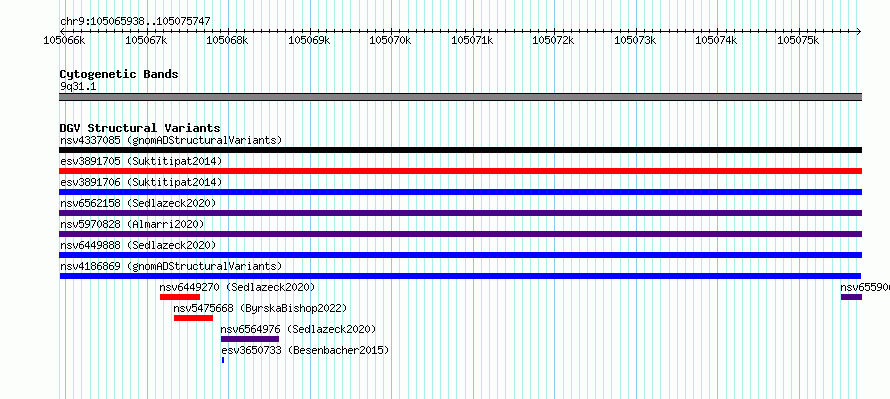Open the nsv5970828 Almarri2020 label

coord(132,224)
